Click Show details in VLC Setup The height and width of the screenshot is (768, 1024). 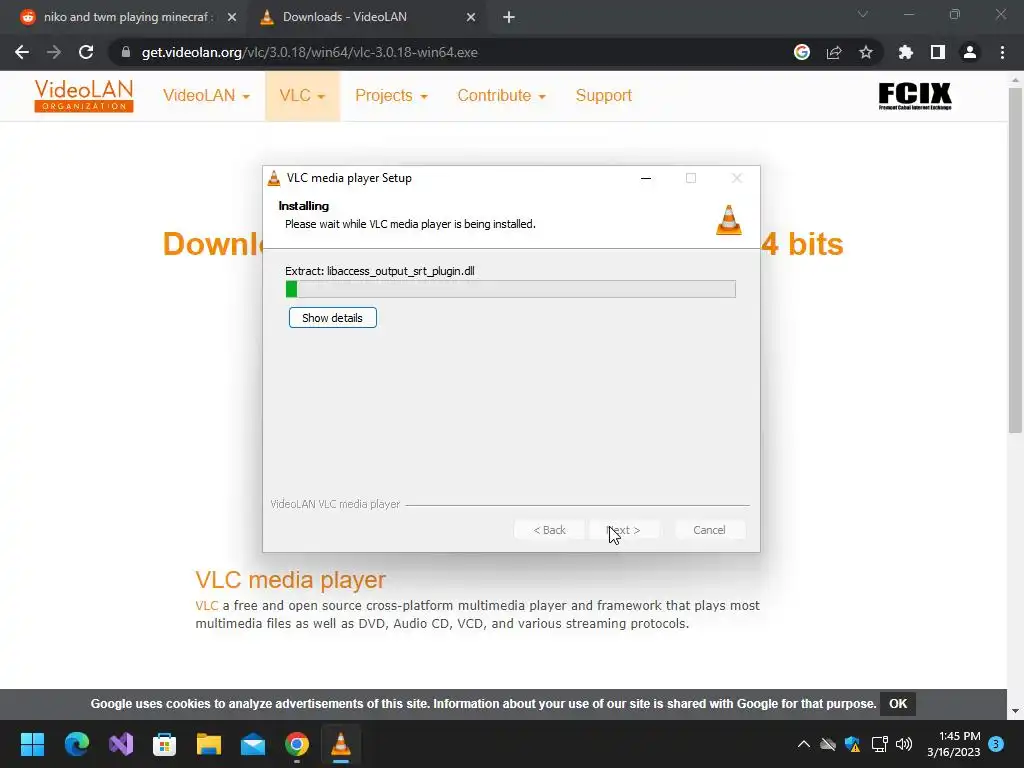[x=332, y=318]
